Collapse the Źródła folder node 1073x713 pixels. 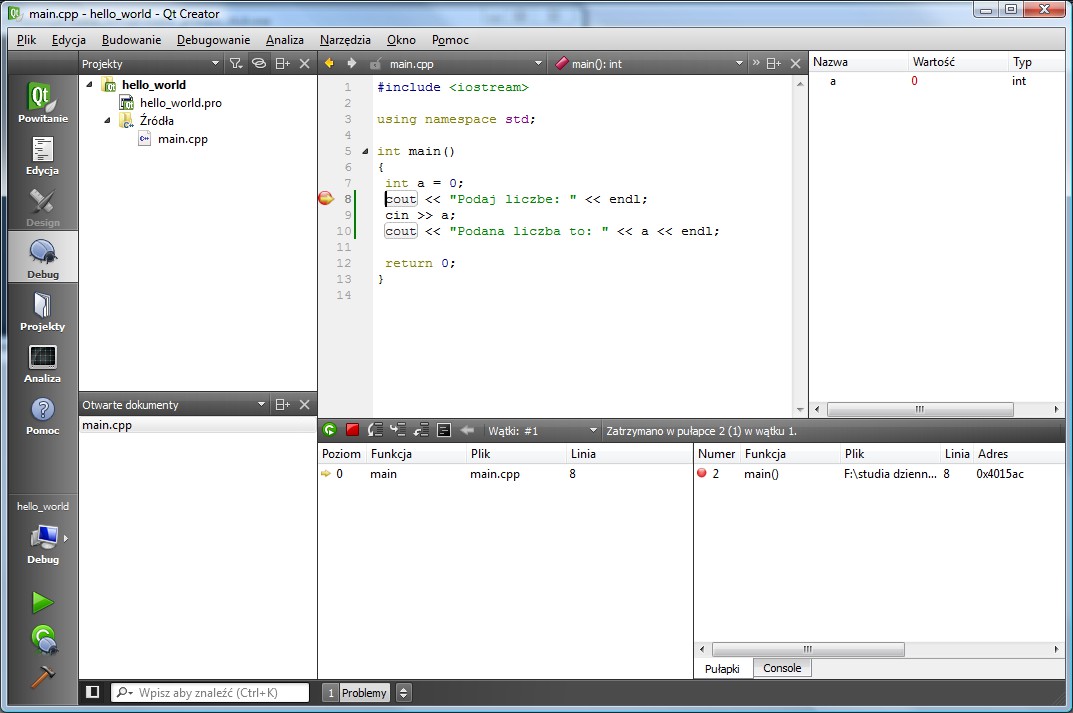tap(107, 120)
